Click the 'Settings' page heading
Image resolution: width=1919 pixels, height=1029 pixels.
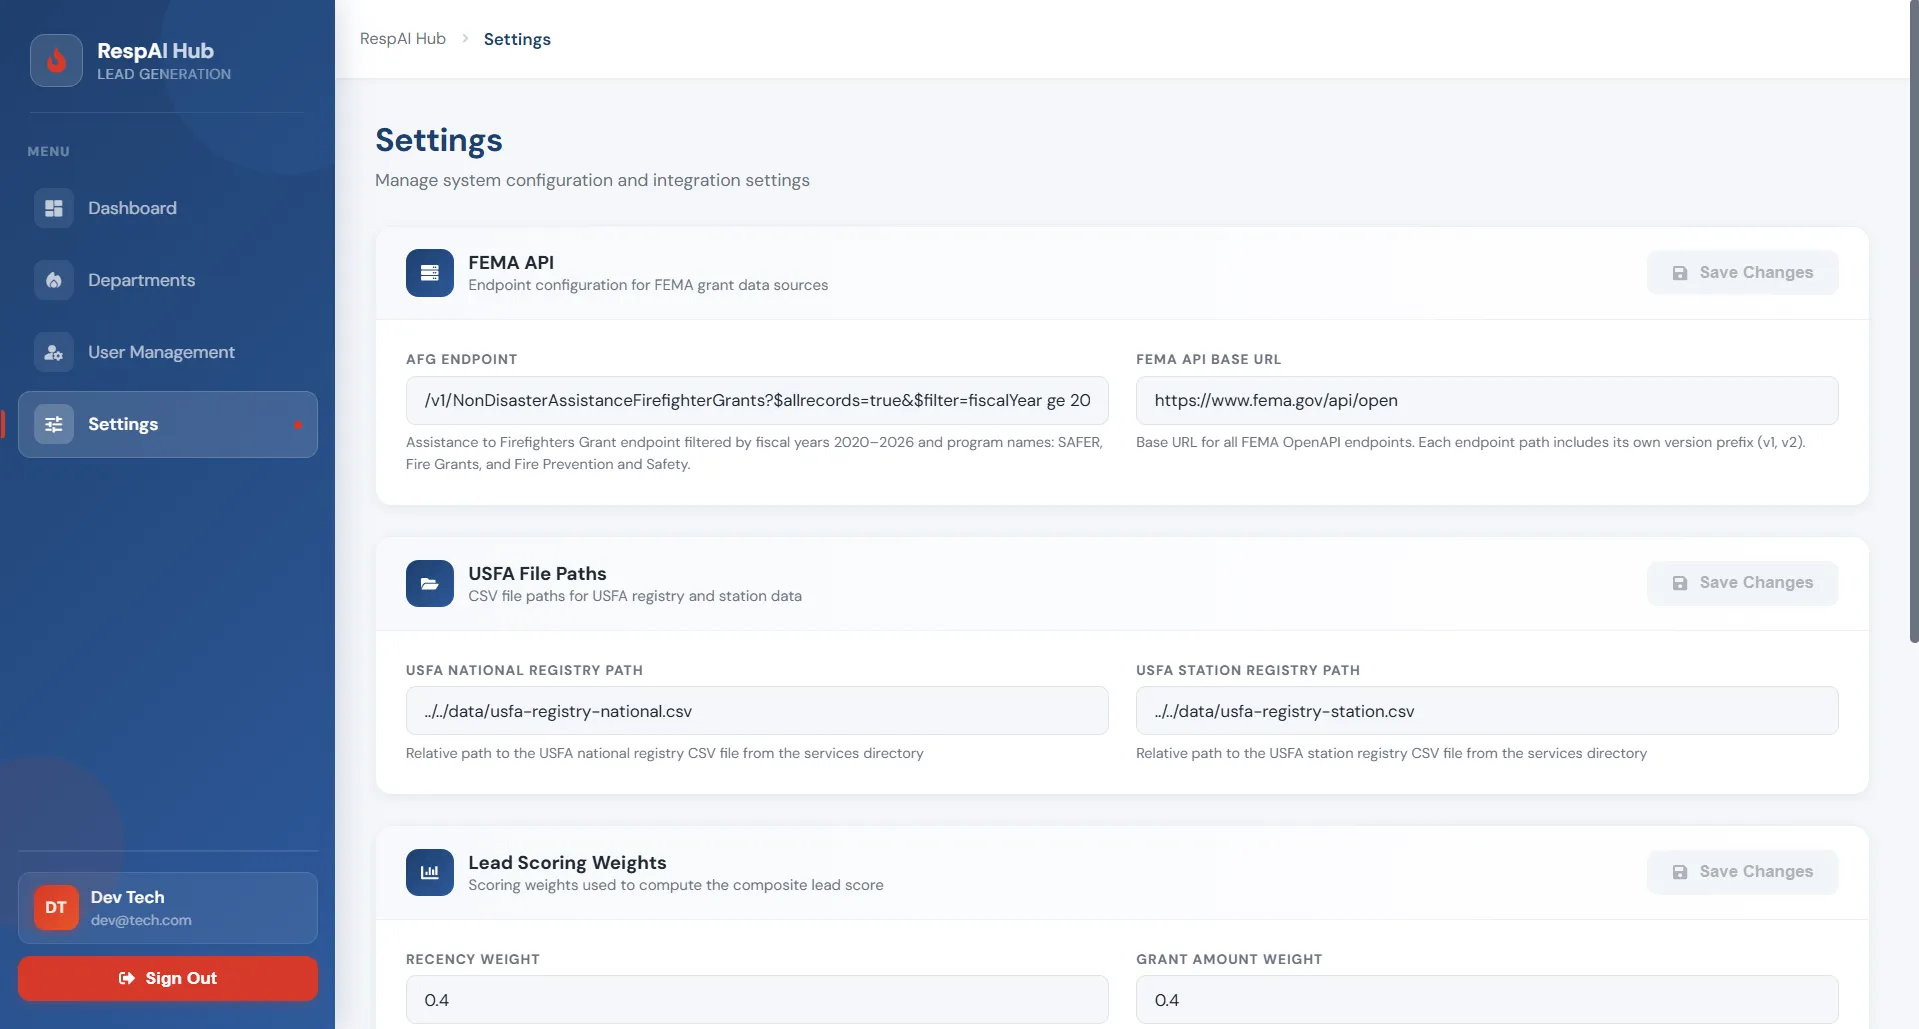point(439,140)
